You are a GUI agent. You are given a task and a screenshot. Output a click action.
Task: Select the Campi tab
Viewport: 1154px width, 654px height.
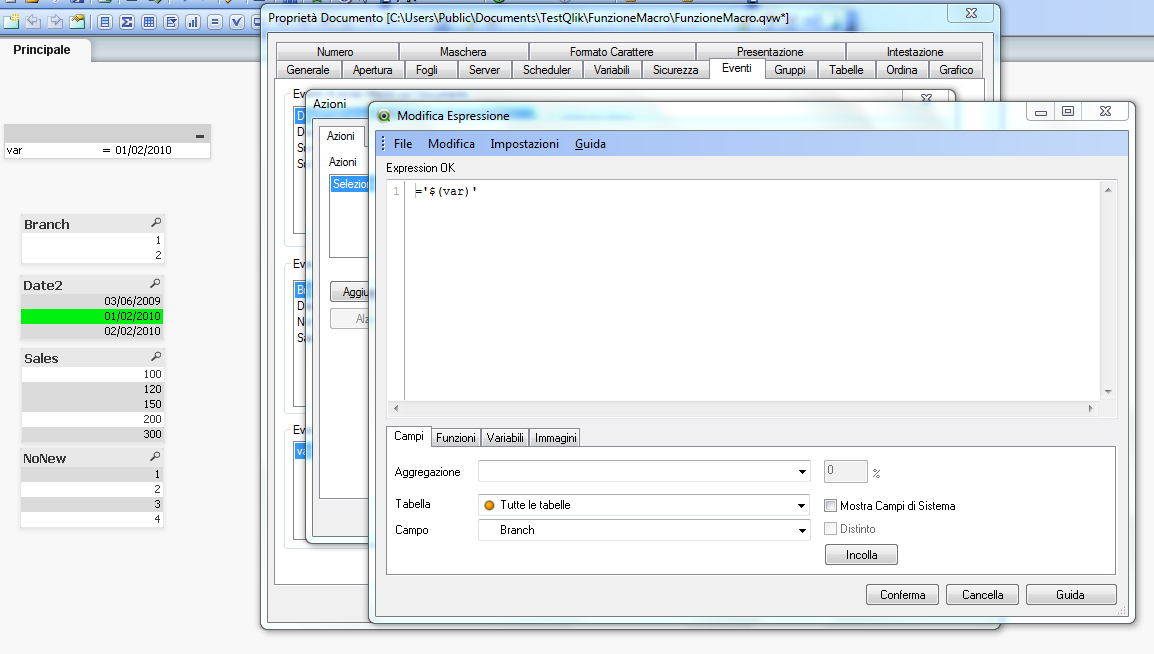tap(408, 436)
